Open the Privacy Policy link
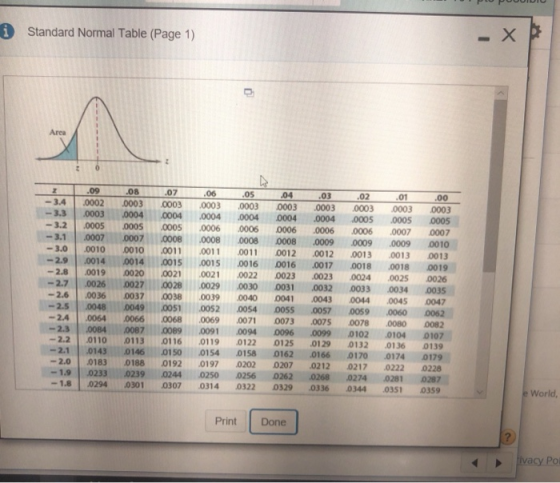560x483 pixels. (538, 460)
